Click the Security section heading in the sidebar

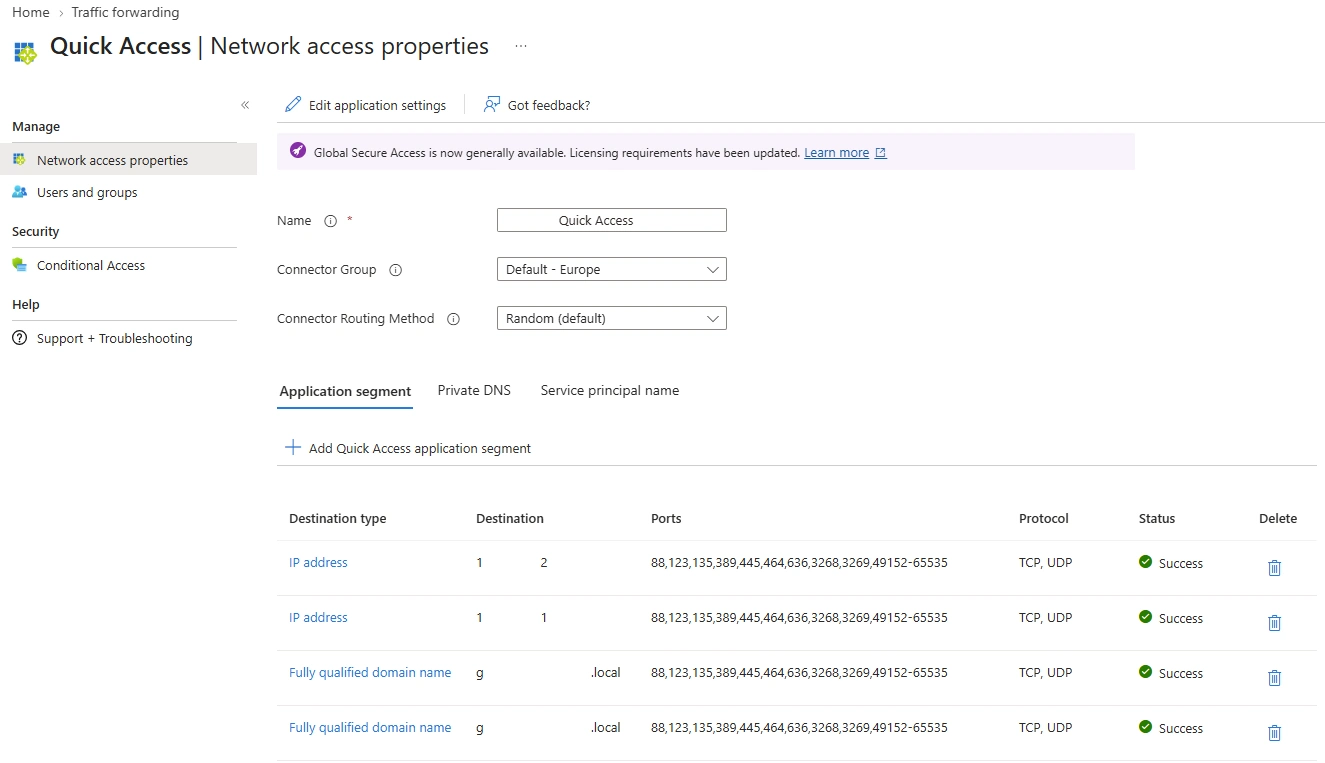click(35, 231)
